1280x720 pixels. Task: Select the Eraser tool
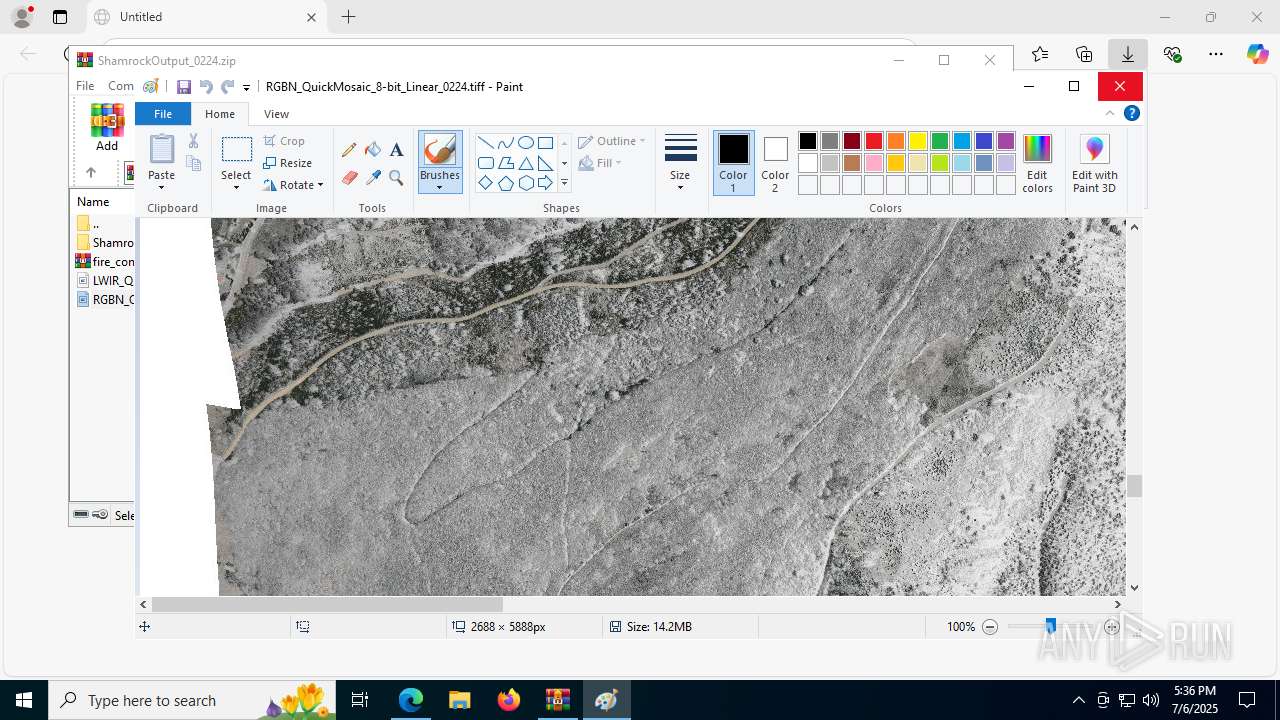[x=349, y=178]
